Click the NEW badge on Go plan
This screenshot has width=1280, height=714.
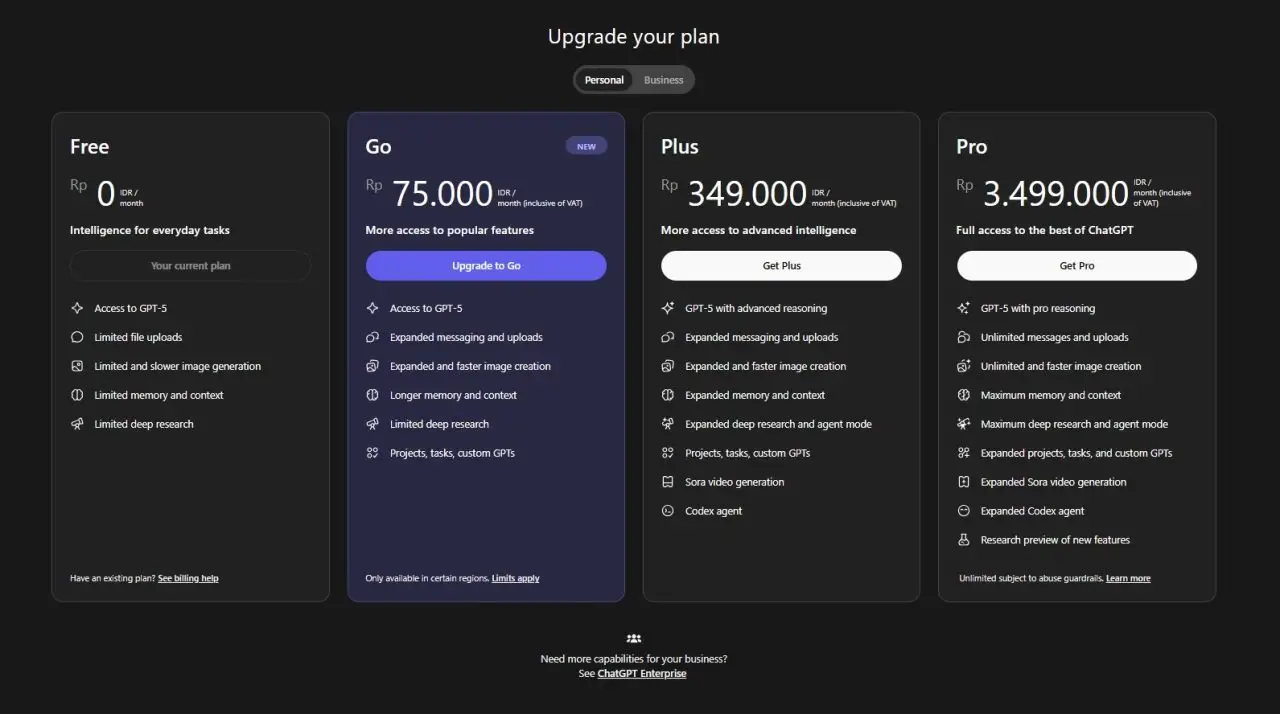(586, 145)
